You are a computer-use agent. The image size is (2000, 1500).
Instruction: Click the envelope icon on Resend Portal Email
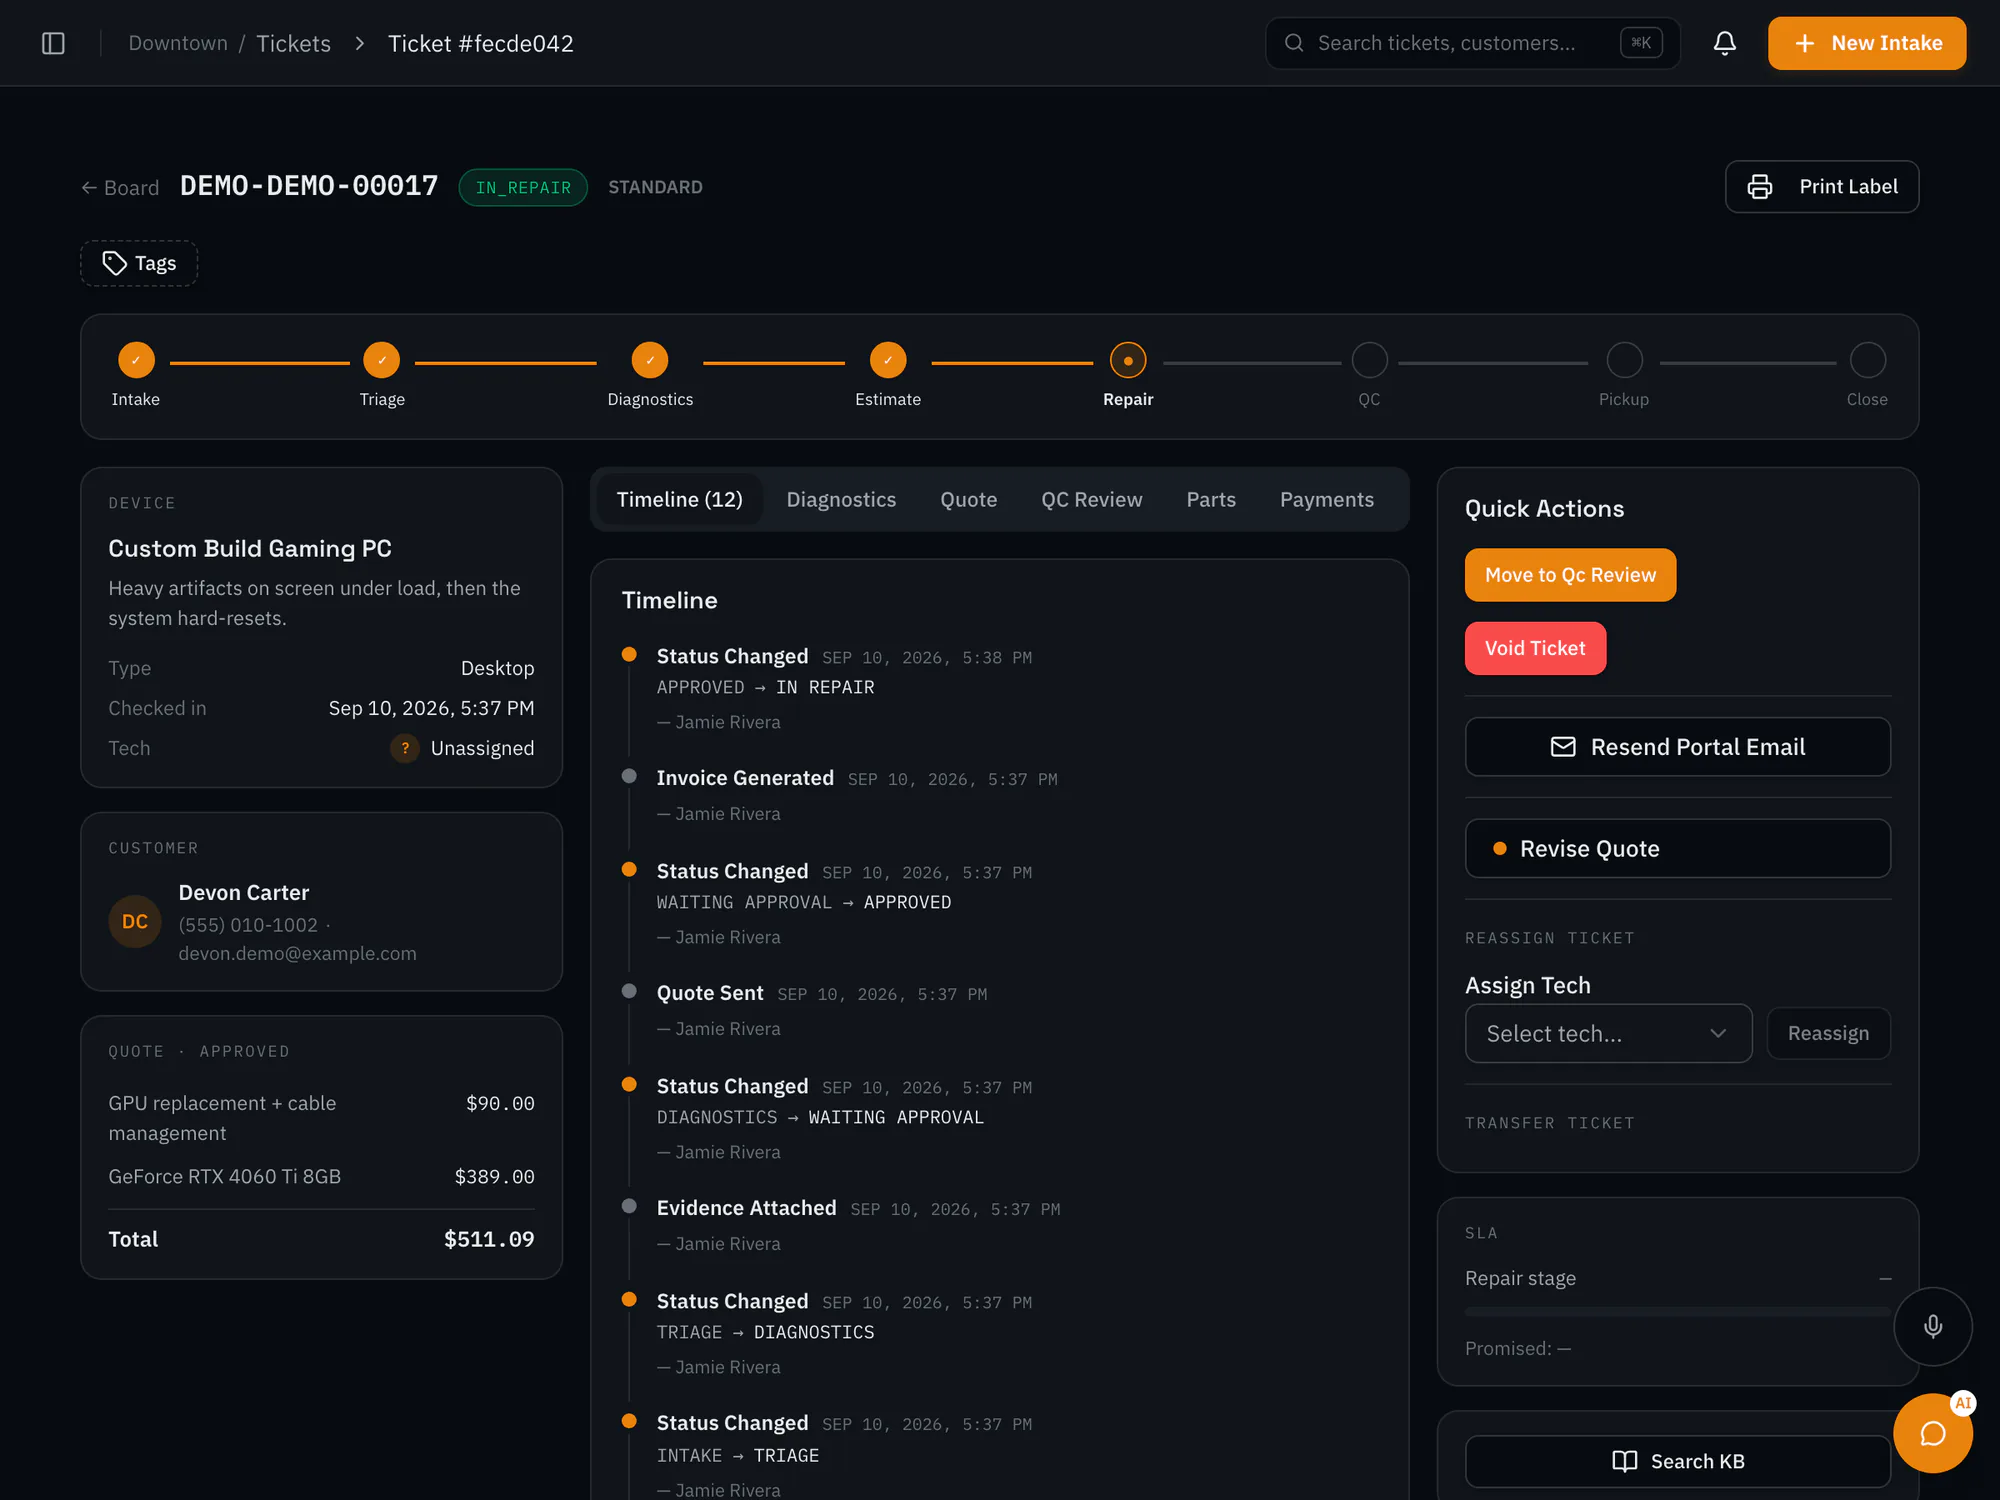[1563, 747]
